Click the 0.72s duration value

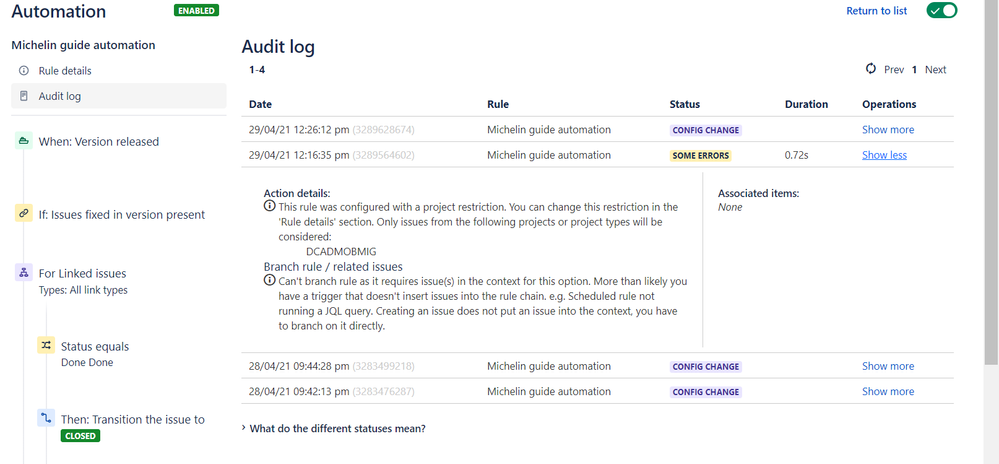pyautogui.click(x=796, y=155)
